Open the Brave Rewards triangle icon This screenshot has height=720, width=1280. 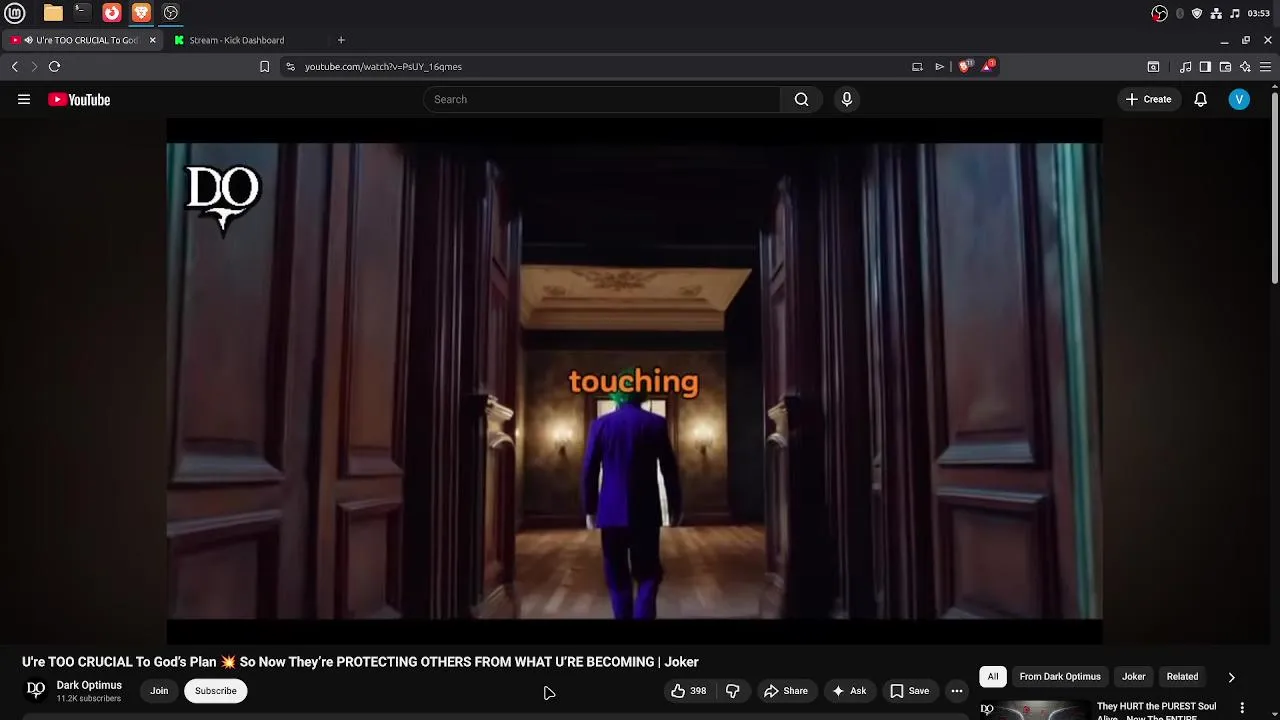pyautogui.click(x=988, y=66)
